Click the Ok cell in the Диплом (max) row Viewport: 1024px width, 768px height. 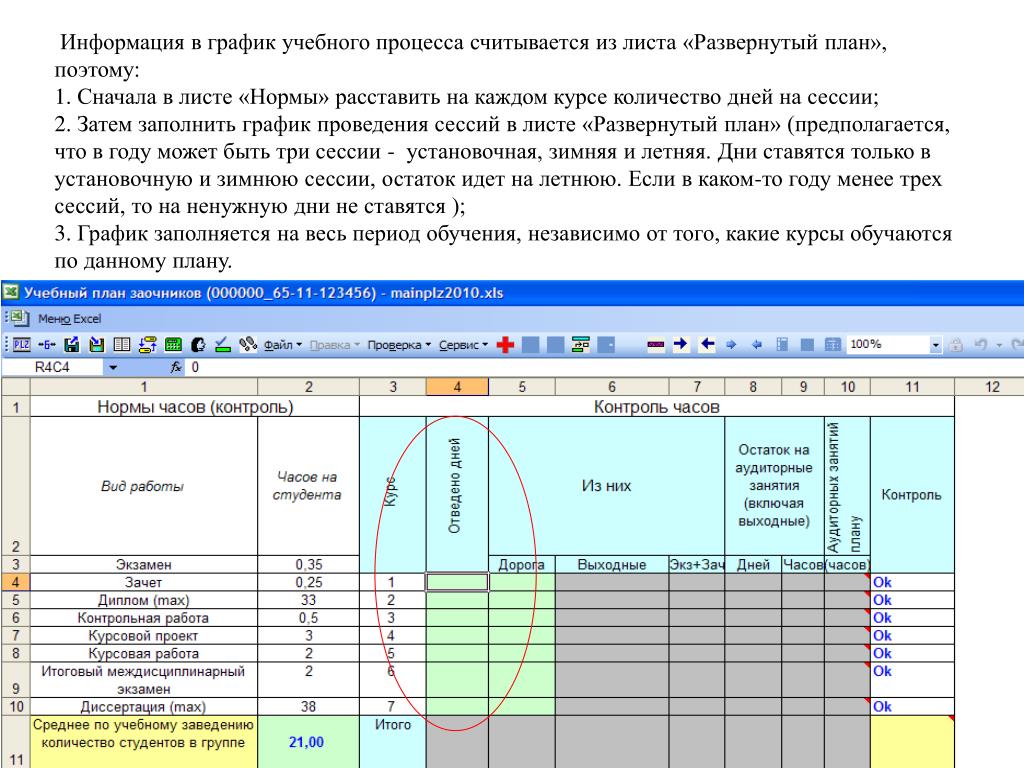(912, 600)
